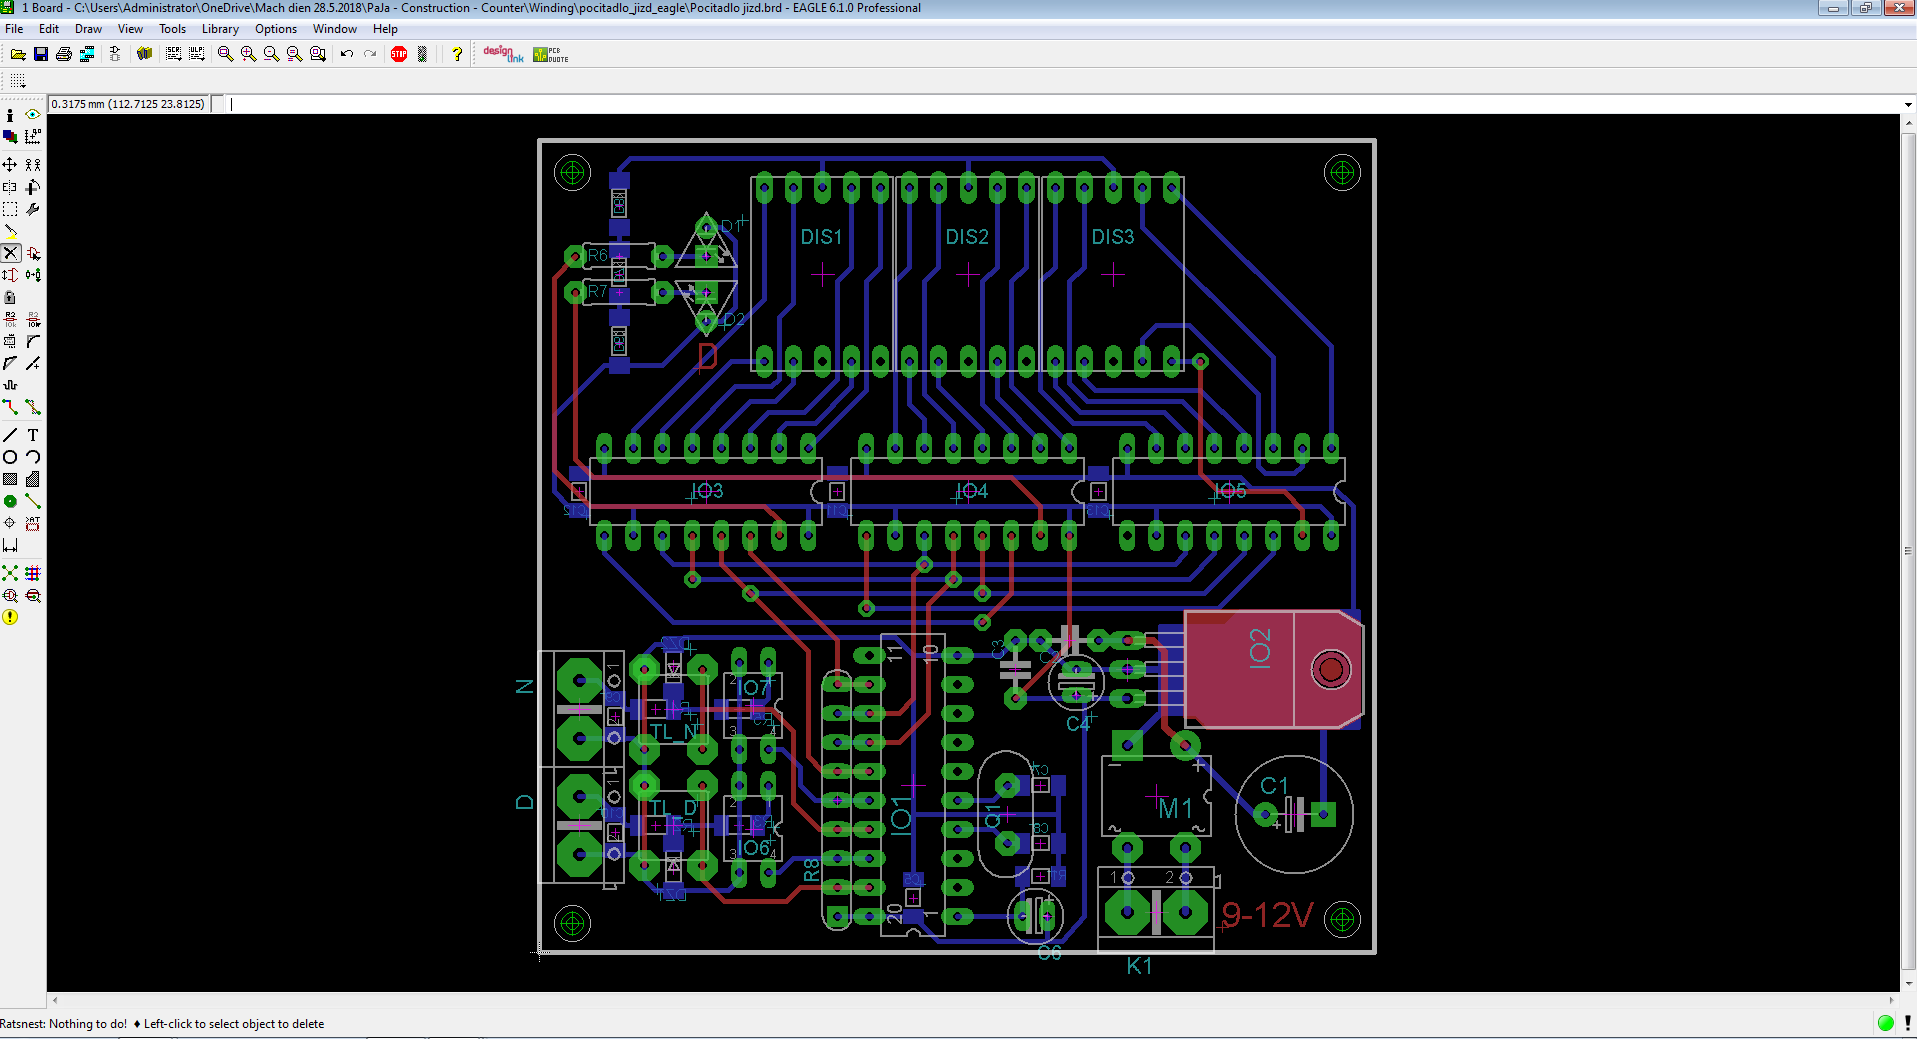The height and width of the screenshot is (1039, 1917).
Task: Click the Open file icon
Action: [18, 54]
